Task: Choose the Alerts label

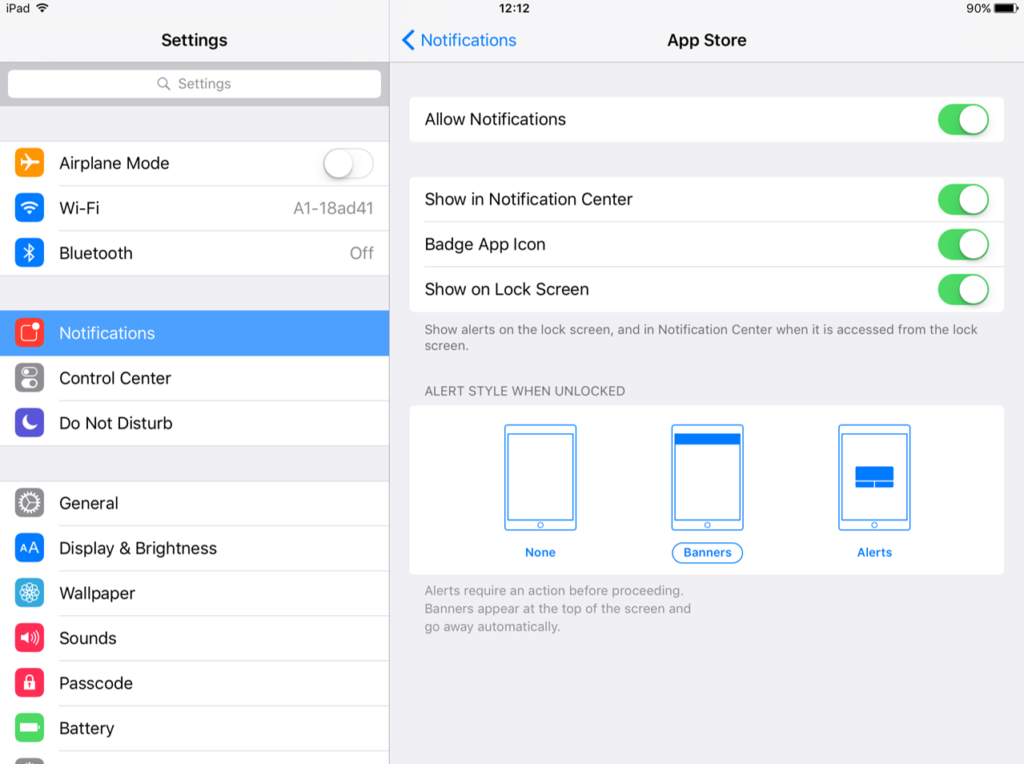Action: [874, 552]
